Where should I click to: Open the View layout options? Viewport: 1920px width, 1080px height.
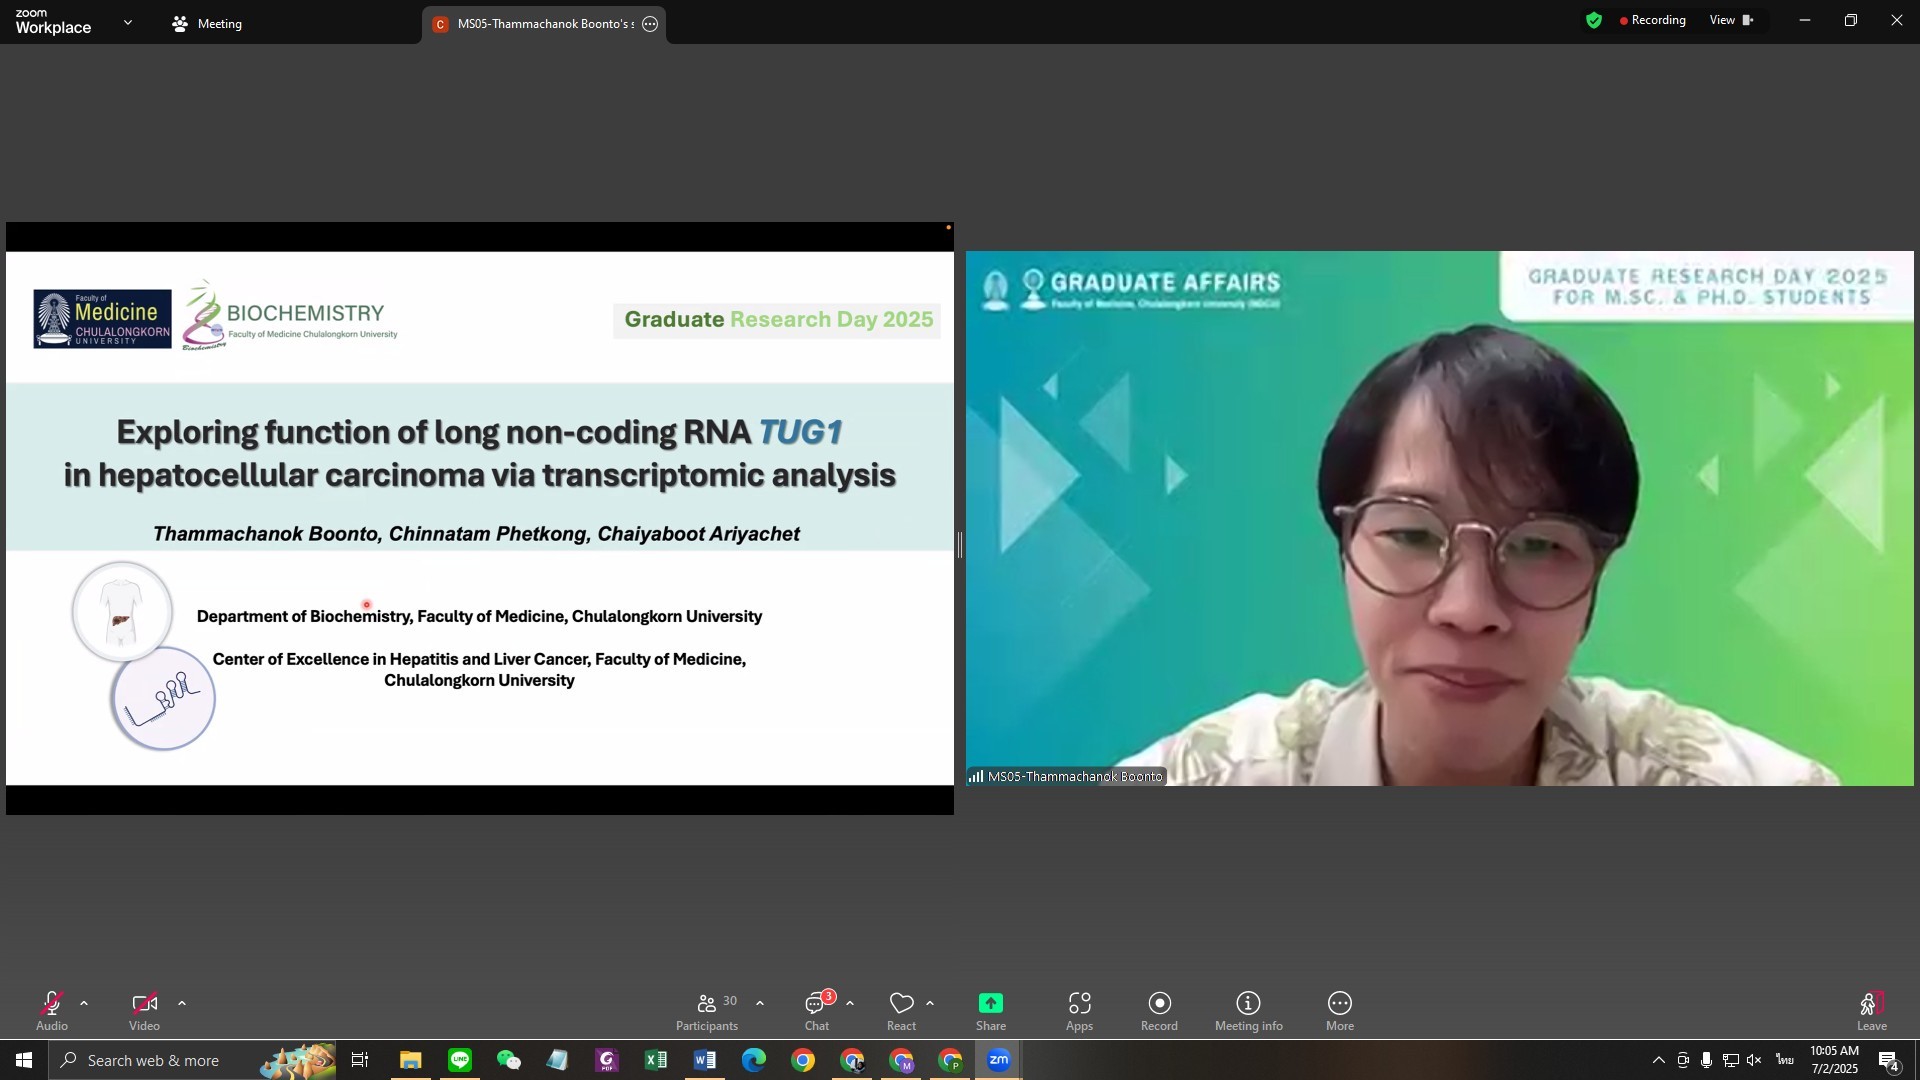[1731, 20]
